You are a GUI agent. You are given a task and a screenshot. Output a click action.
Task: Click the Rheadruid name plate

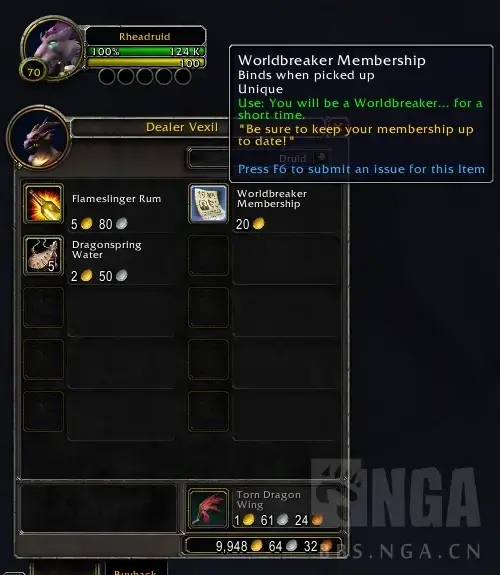coord(145,36)
